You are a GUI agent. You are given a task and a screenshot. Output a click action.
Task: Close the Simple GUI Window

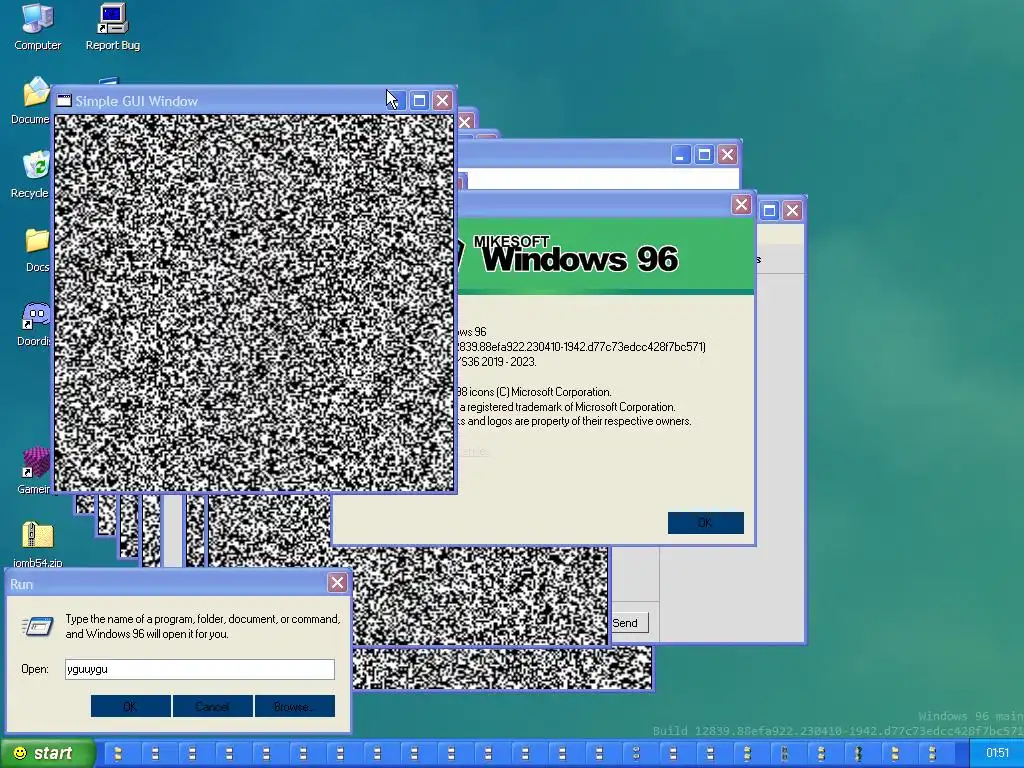click(442, 101)
